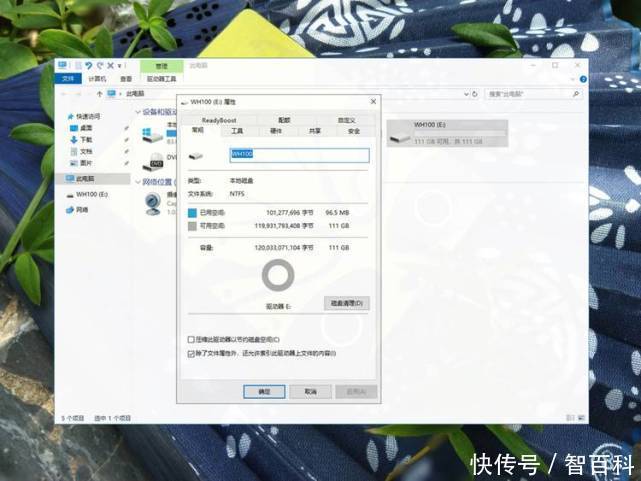Collapse the 设备和驱动器 group
The image size is (641, 481).
click(x=138, y=112)
